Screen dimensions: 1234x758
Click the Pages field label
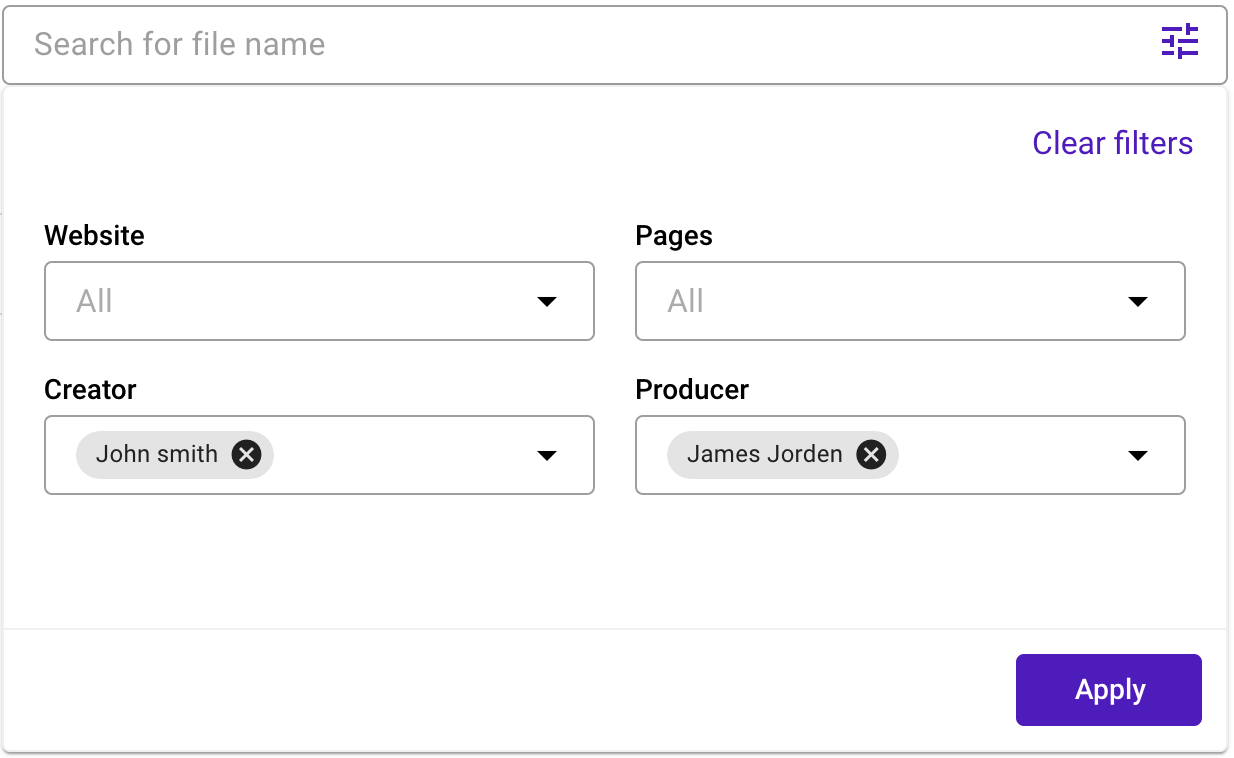[674, 236]
